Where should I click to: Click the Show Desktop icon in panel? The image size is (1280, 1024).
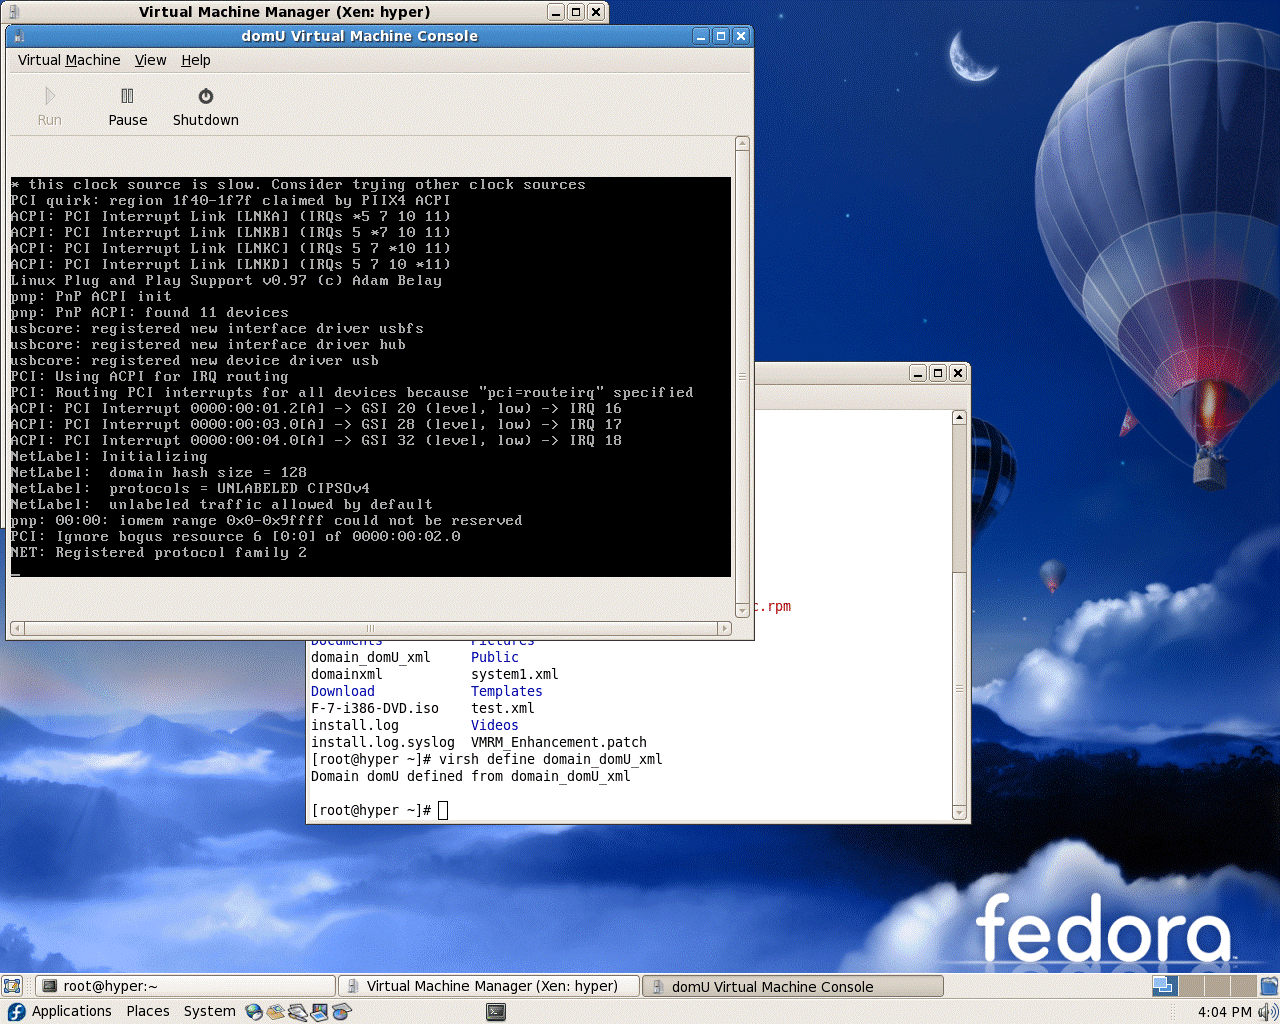pyautogui.click(x=12, y=986)
